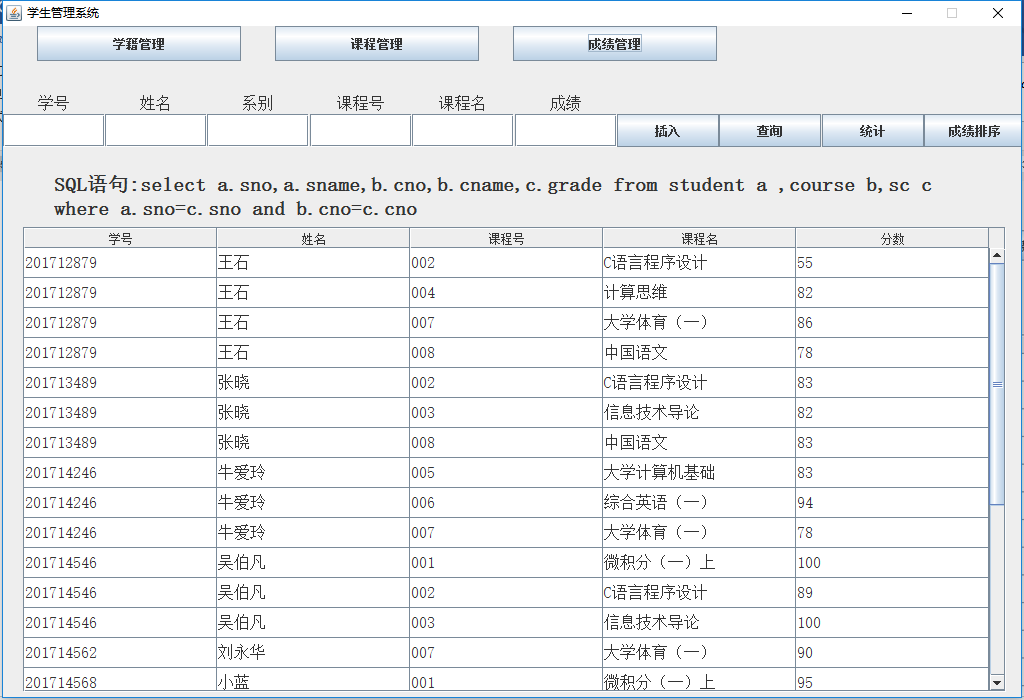
Task: Focus the 姓名 input field
Action: tap(155, 131)
